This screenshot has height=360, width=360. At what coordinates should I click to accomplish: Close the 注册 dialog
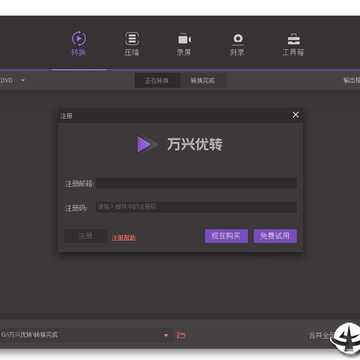tap(295, 115)
